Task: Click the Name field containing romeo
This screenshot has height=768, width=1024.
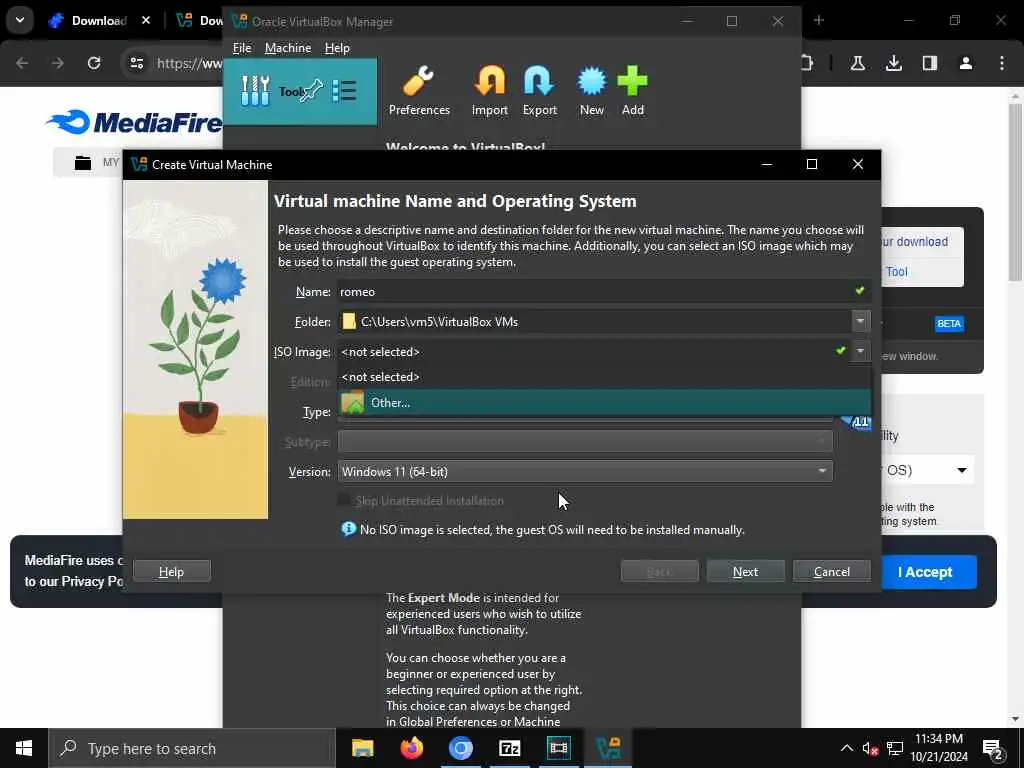Action: 603,291
